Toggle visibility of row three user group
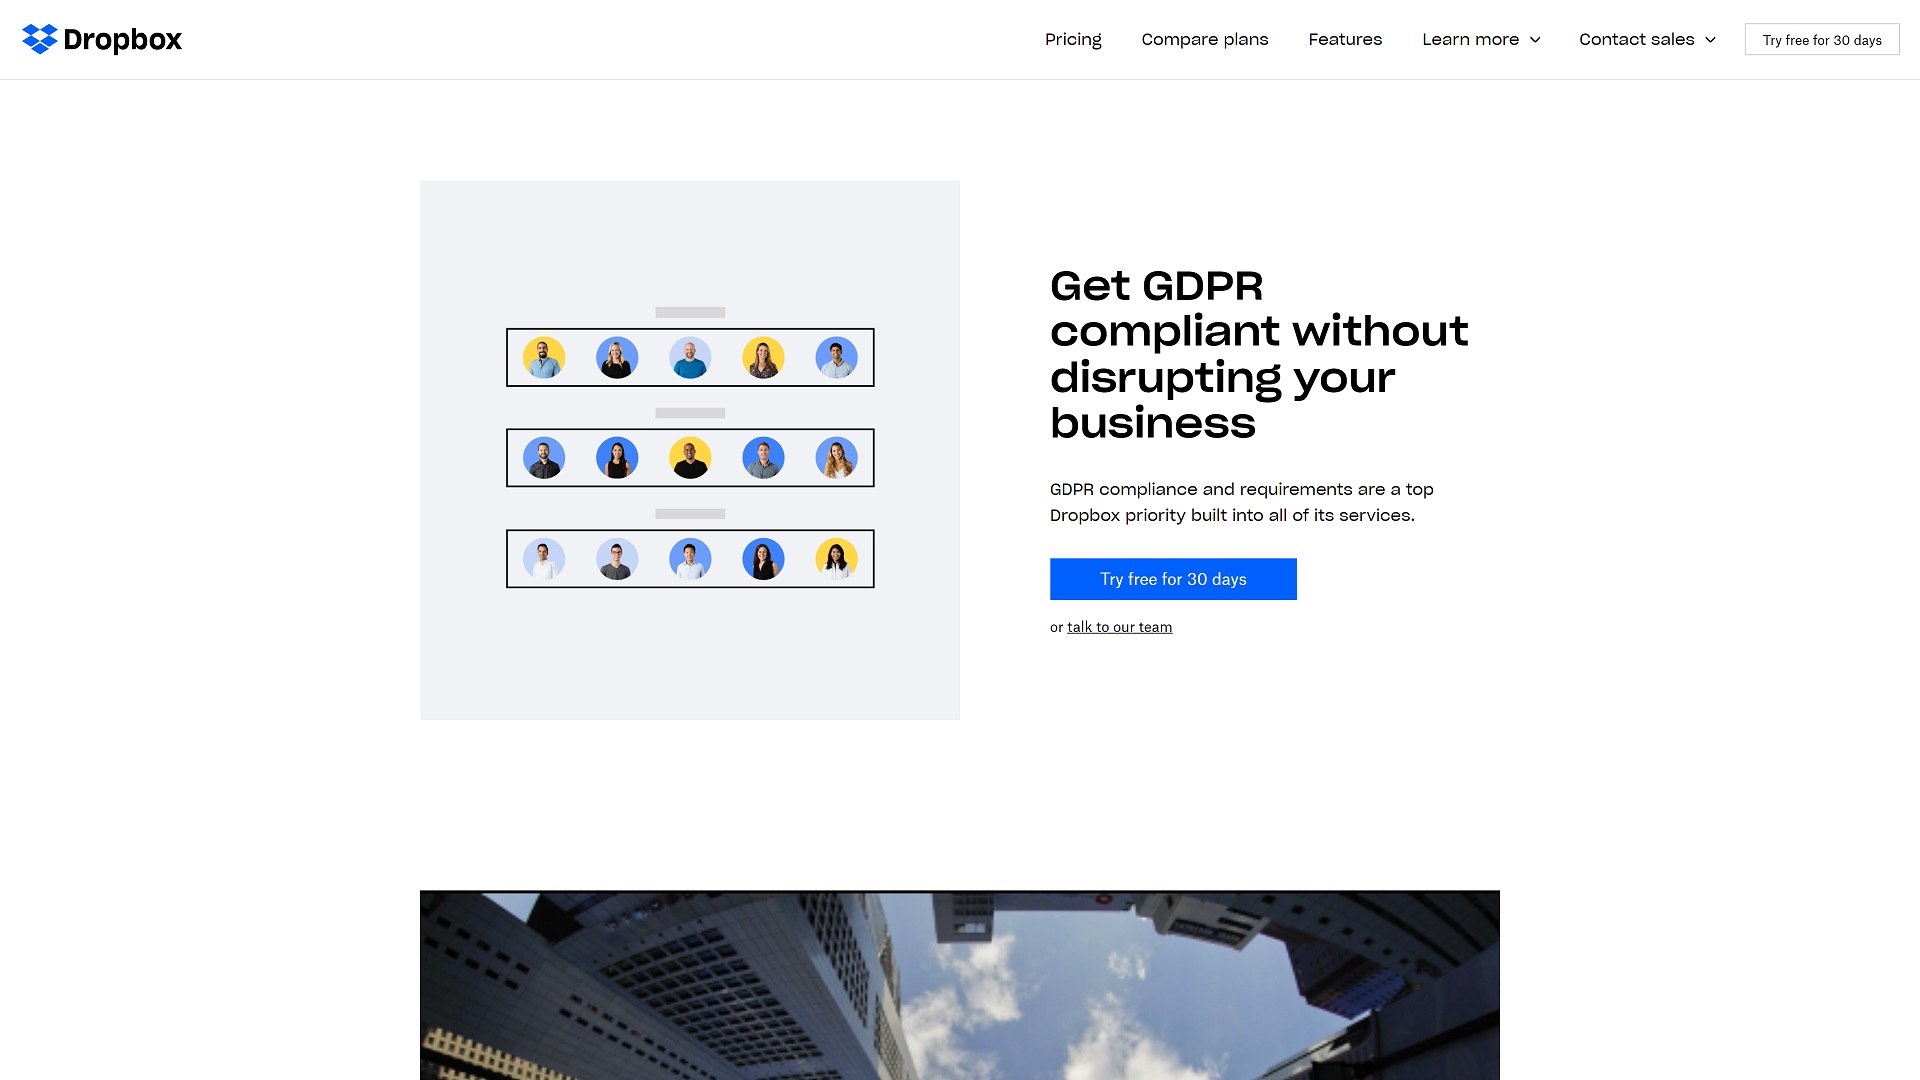The height and width of the screenshot is (1080, 1920). [x=690, y=513]
